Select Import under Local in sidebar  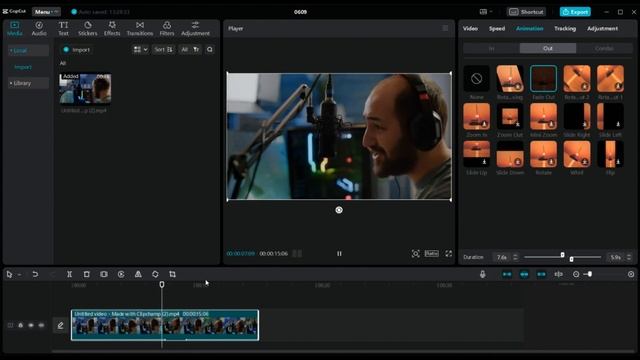(x=23, y=67)
